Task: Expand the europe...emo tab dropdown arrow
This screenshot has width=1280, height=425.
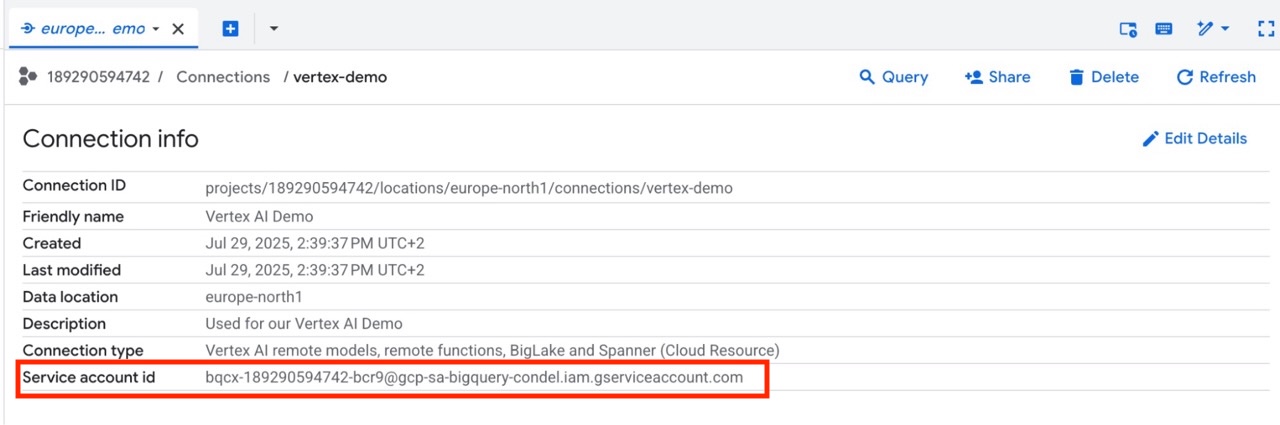Action: pyautogui.click(x=156, y=29)
